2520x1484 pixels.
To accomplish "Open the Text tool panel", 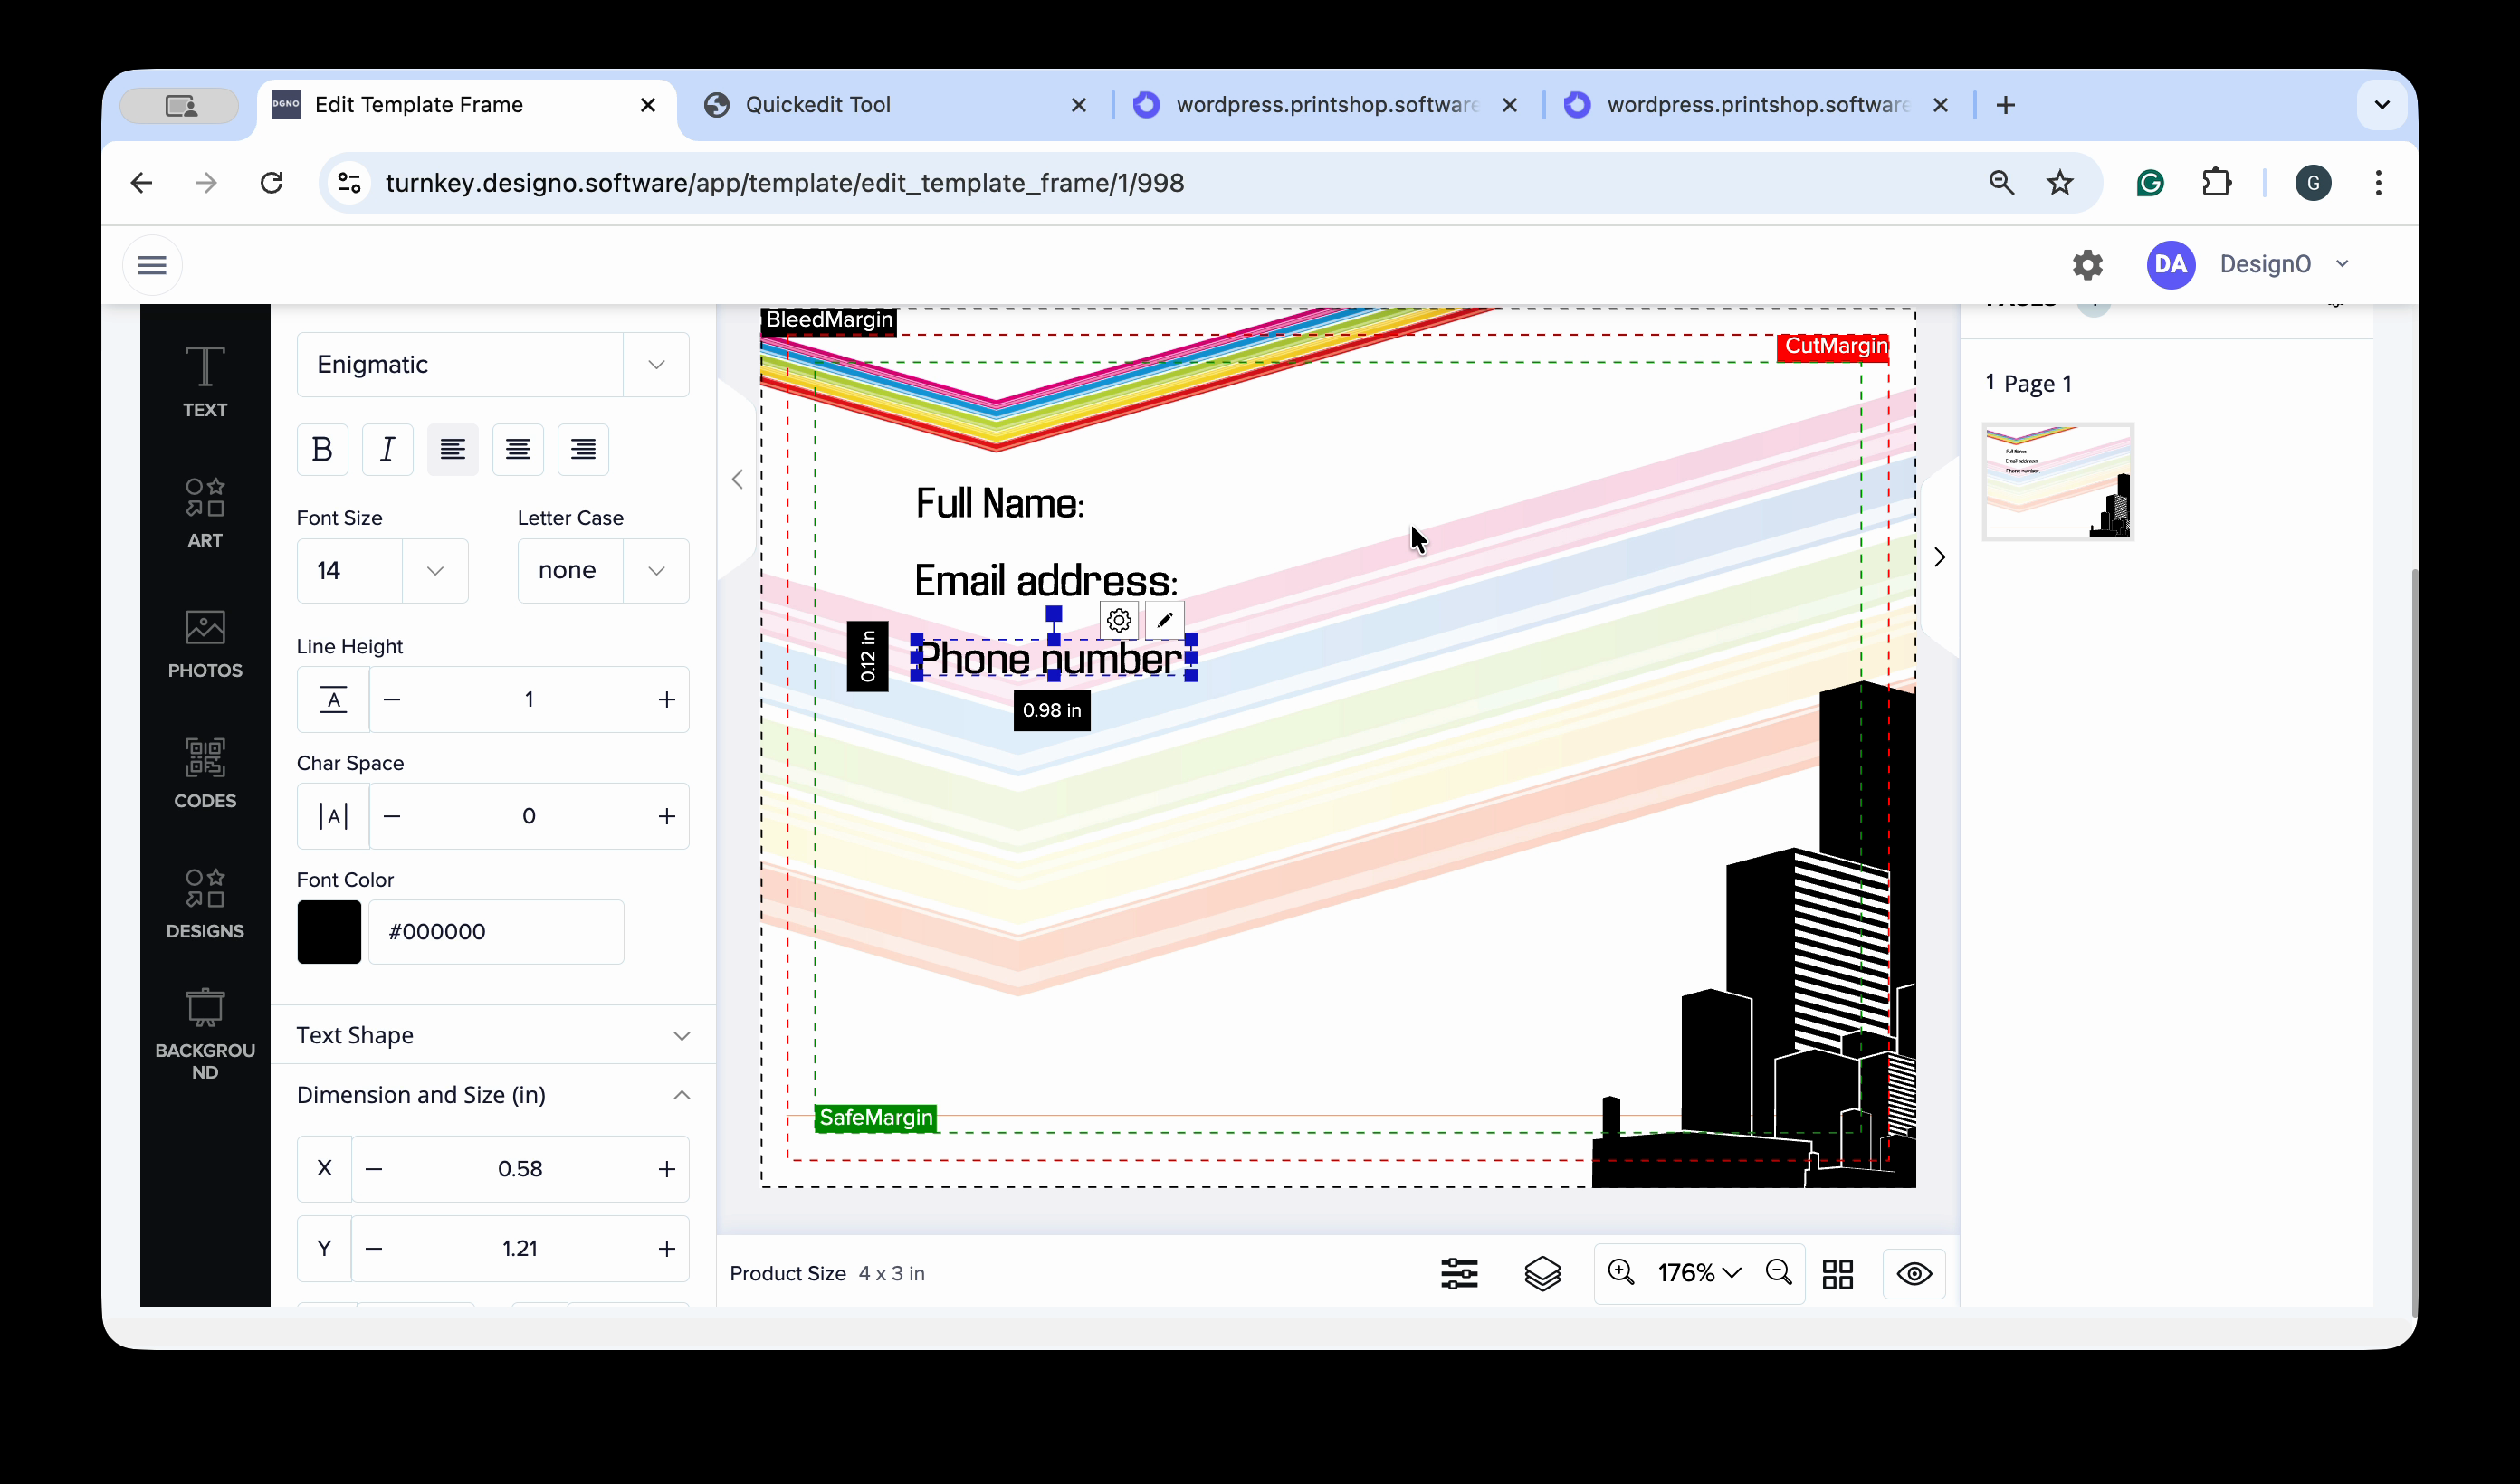I will pos(204,380).
